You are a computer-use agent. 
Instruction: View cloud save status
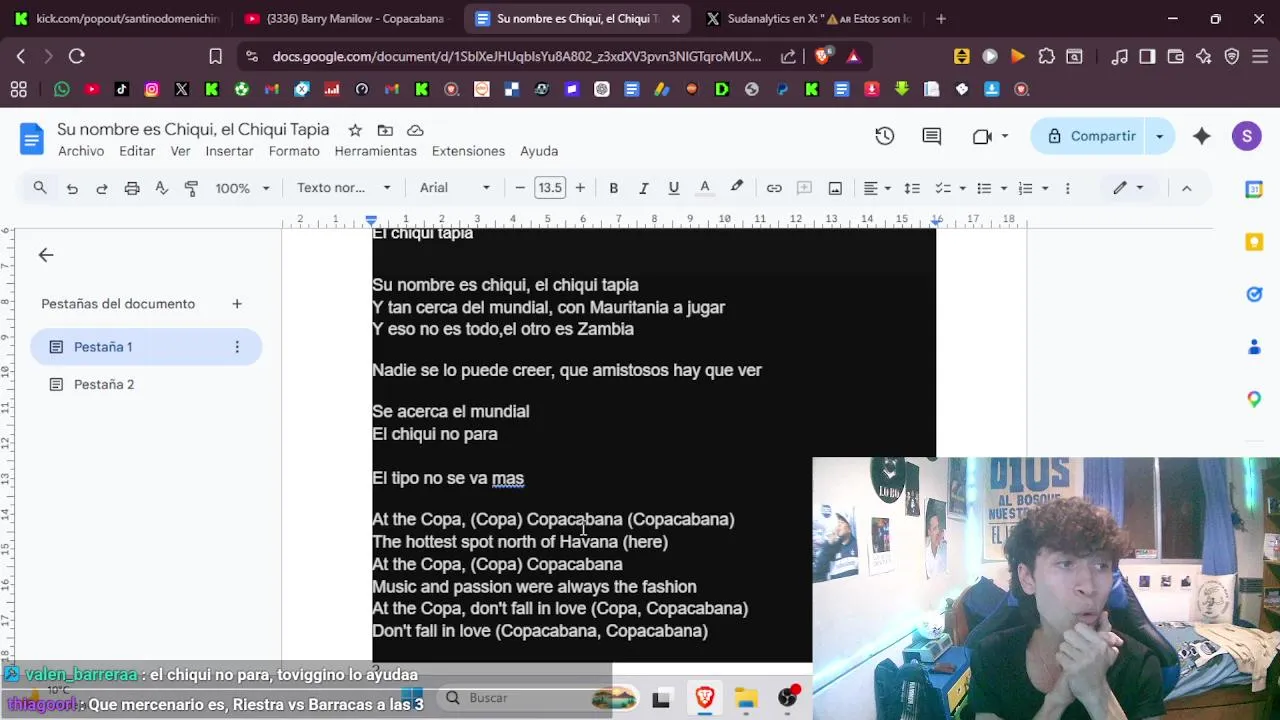tap(415, 130)
